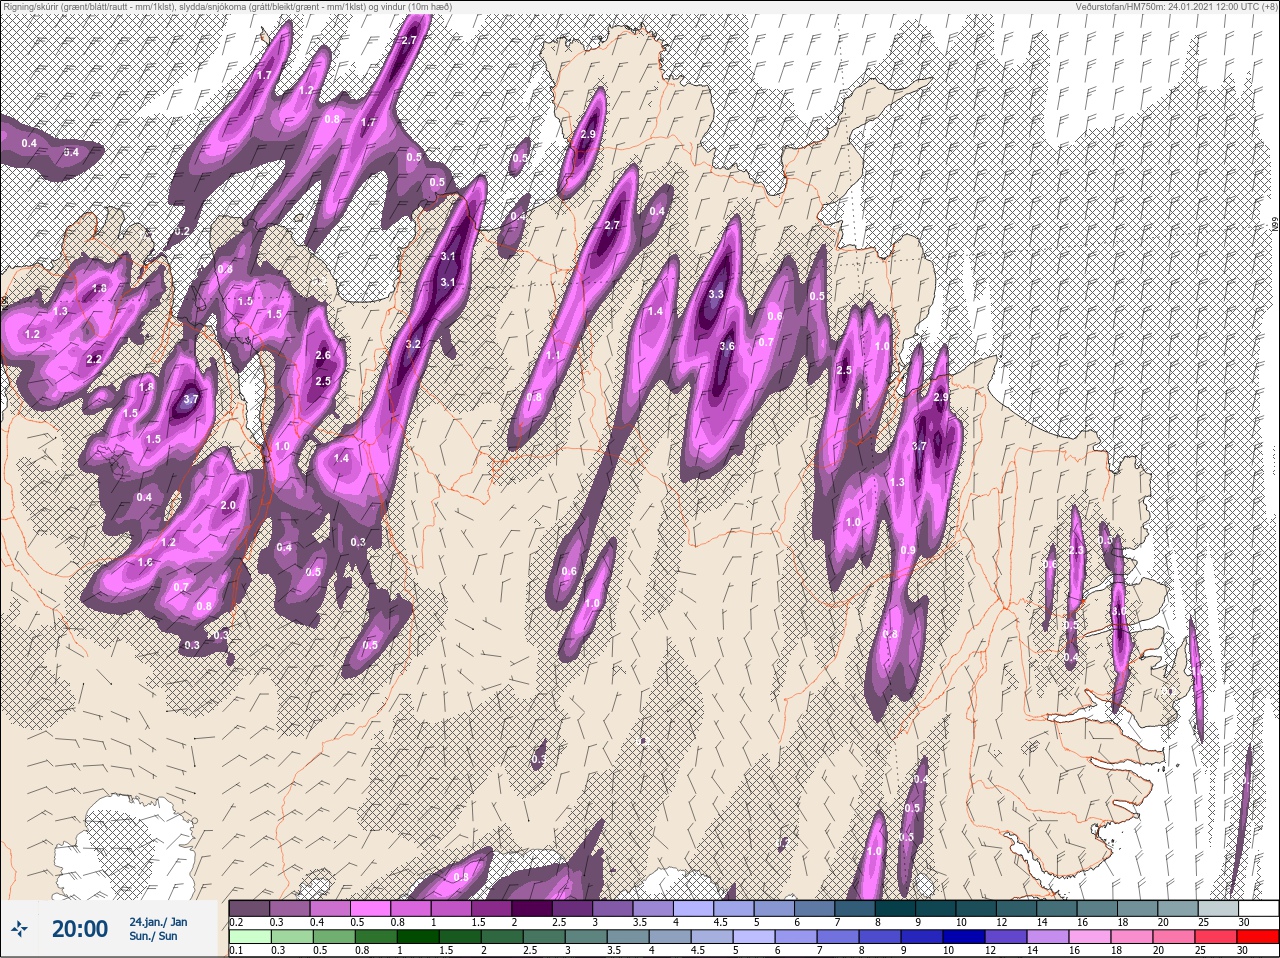The image size is (1280, 958).
Task: Click the '30' label in bottom legend row
Action: click(x=1244, y=950)
